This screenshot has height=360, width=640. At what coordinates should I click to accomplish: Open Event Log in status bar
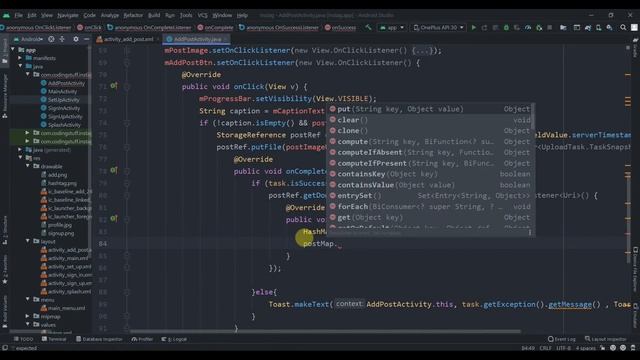(x=562, y=339)
